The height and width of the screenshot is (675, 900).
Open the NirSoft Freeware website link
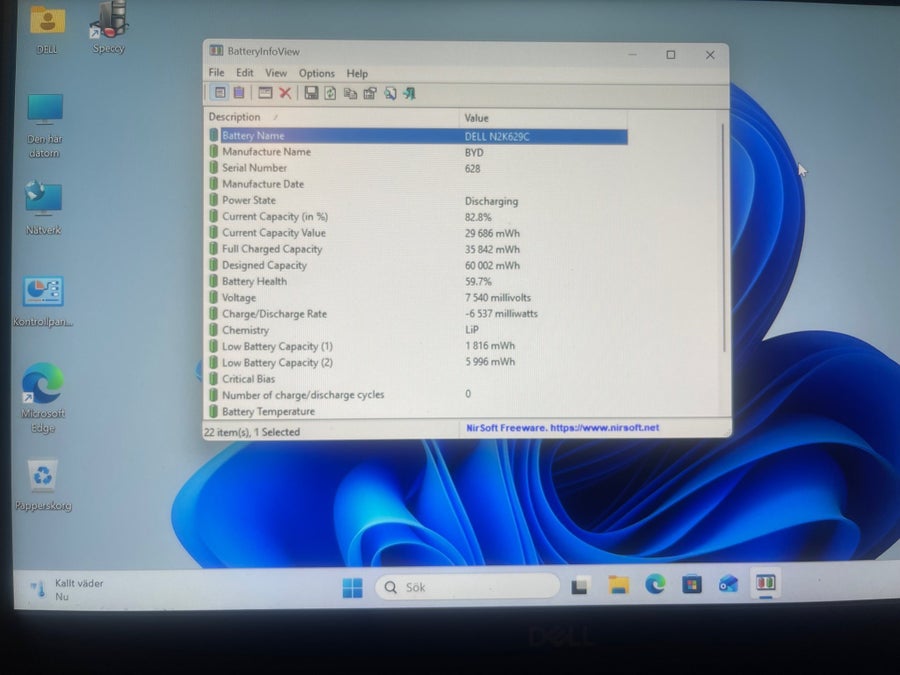point(562,428)
